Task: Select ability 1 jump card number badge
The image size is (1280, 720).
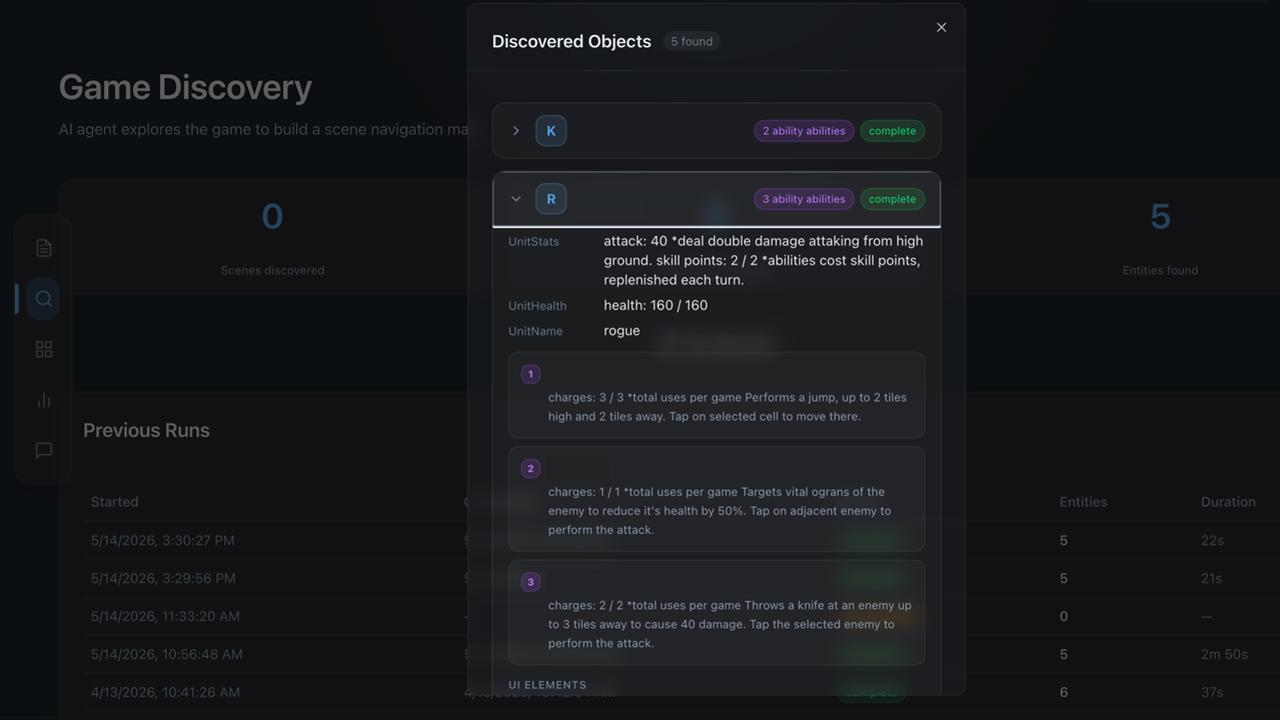Action: pos(530,374)
